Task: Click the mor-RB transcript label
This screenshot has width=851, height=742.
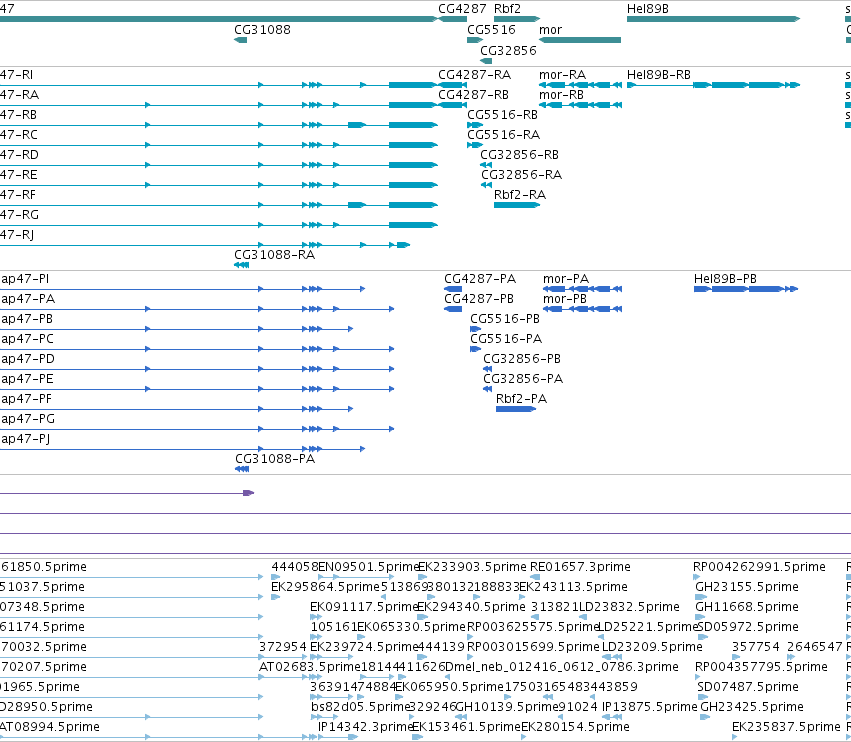Action: tap(561, 95)
